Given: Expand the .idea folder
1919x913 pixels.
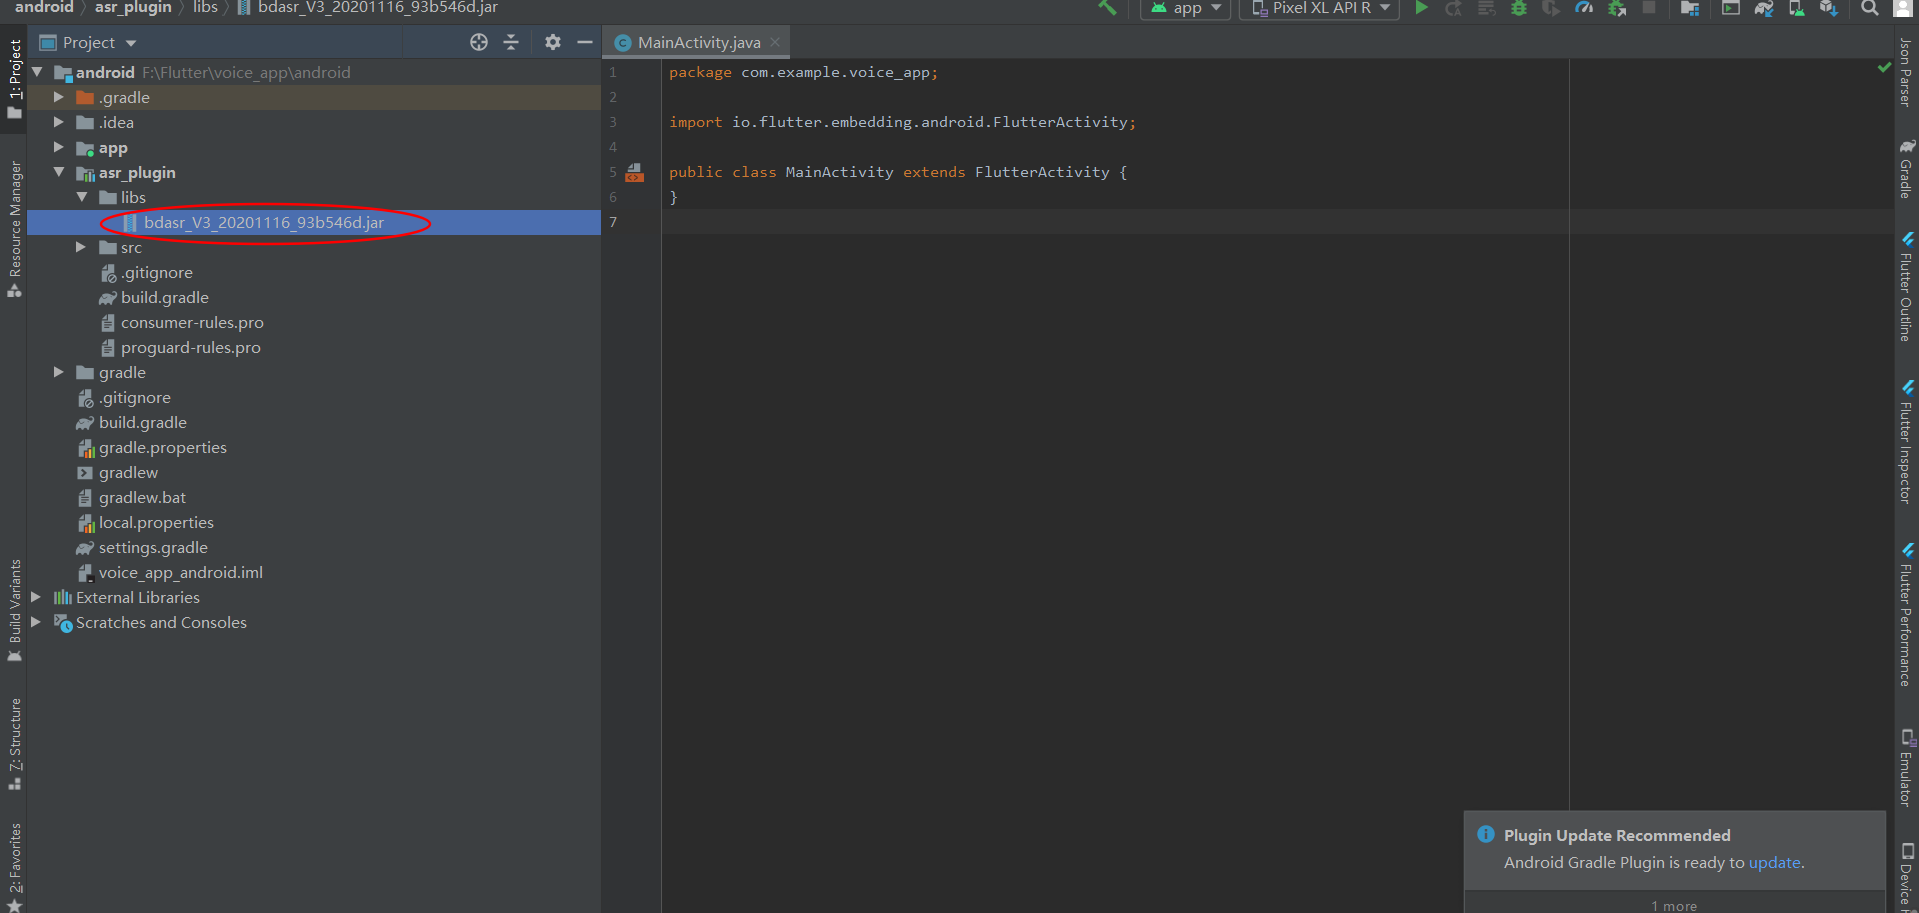Looking at the screenshot, I should 59,122.
